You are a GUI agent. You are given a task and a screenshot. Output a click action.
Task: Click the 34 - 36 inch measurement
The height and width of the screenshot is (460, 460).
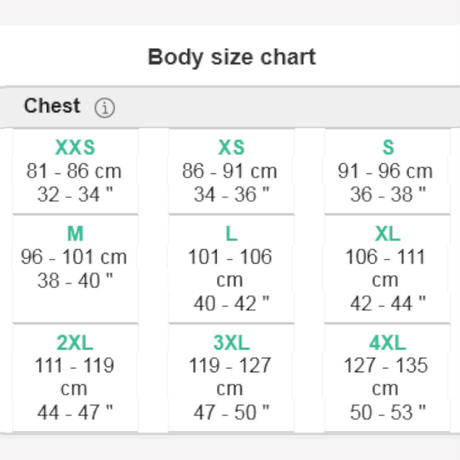point(231,194)
